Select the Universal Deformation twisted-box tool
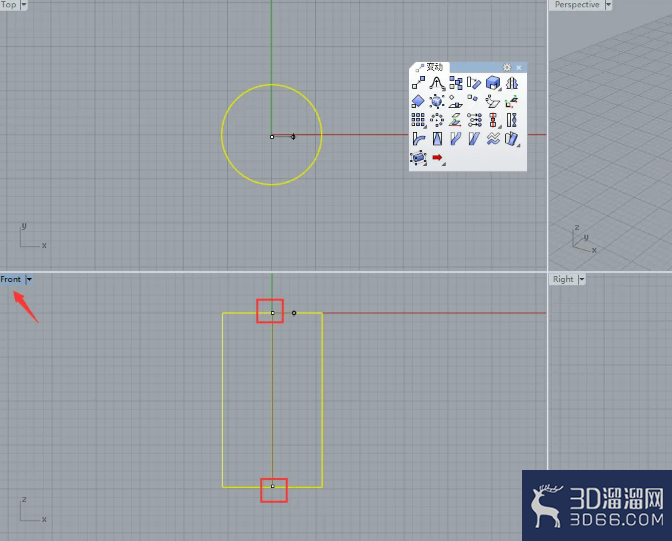This screenshot has width=672, height=541. tap(512, 139)
